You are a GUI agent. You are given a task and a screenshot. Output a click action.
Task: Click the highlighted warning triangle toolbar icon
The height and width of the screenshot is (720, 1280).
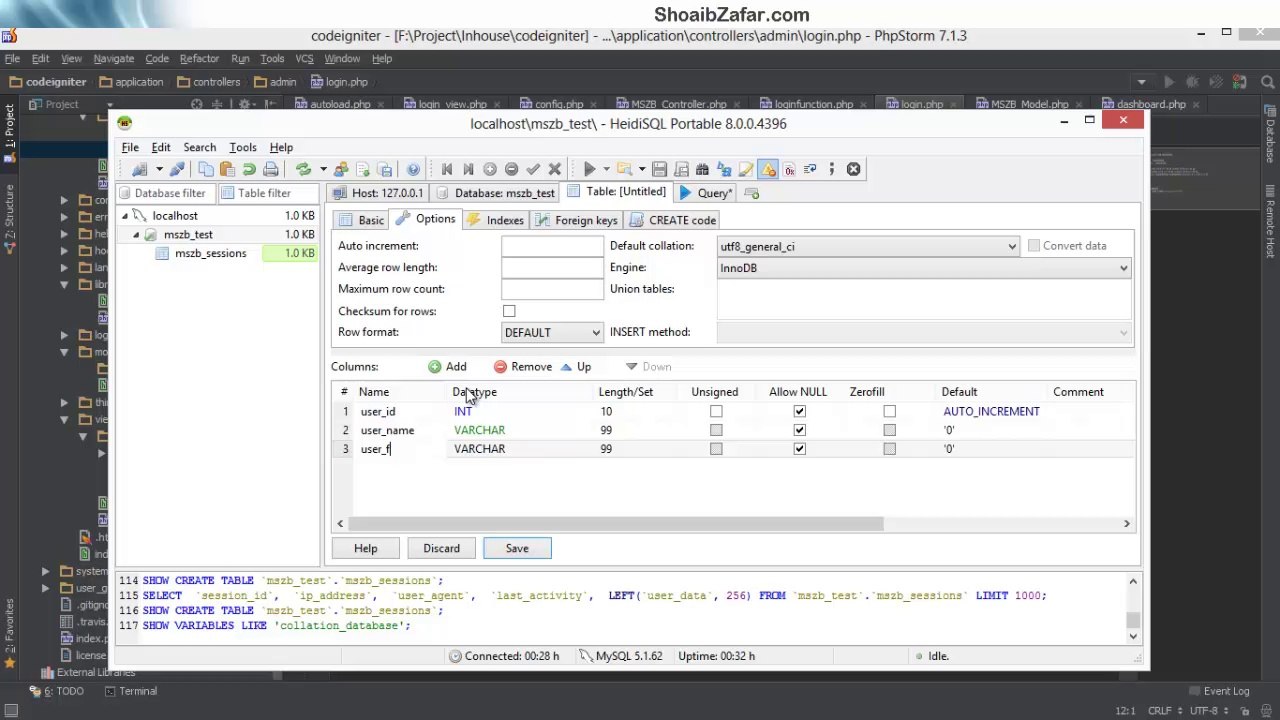[x=768, y=169]
